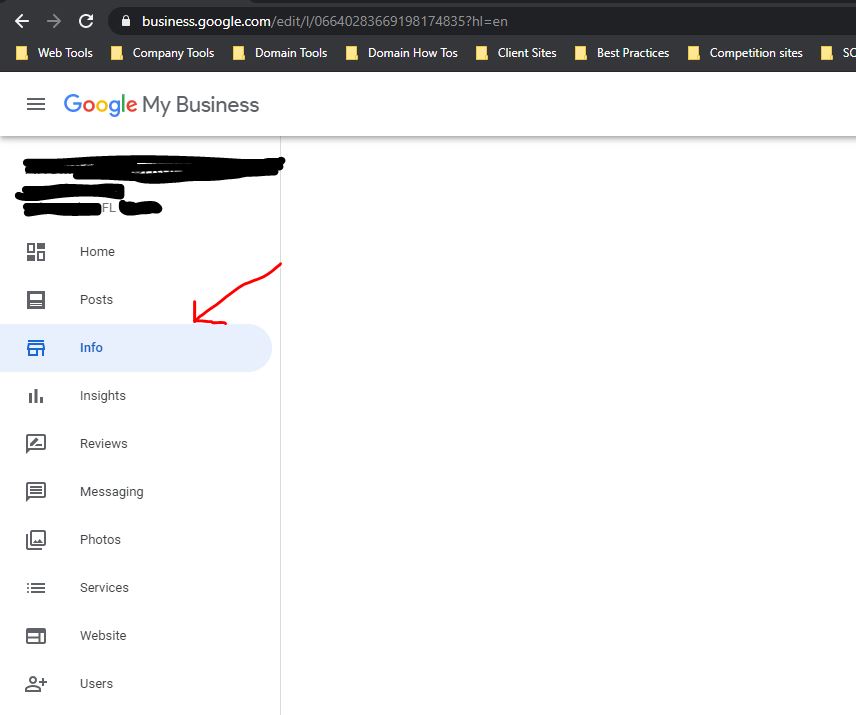Open the Company Tools bookmark folder
The image size is (856, 715).
coord(163,53)
